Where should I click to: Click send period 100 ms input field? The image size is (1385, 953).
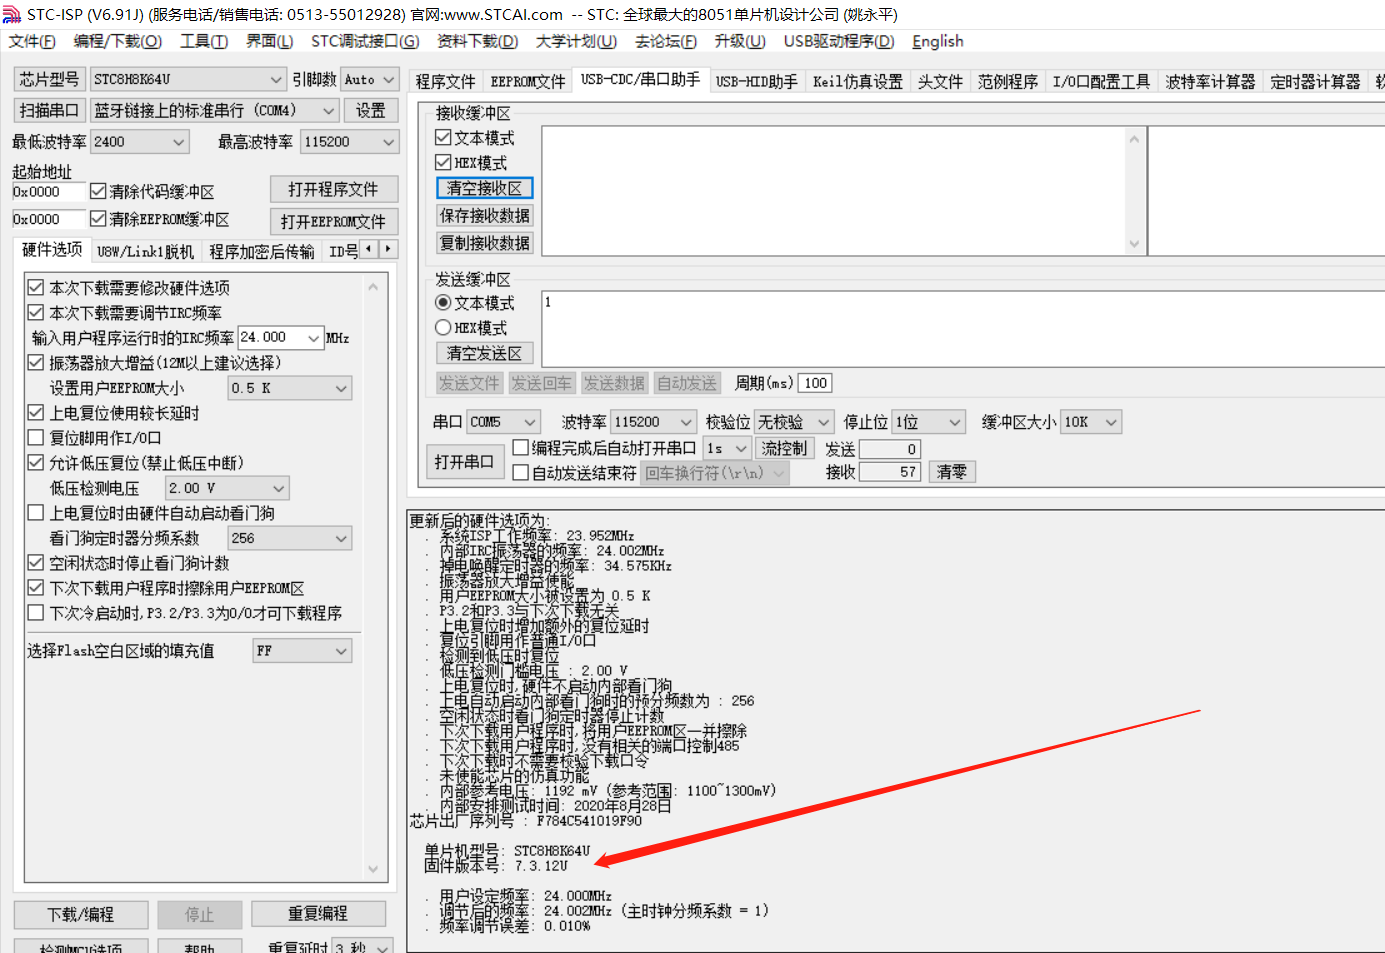[x=815, y=383]
